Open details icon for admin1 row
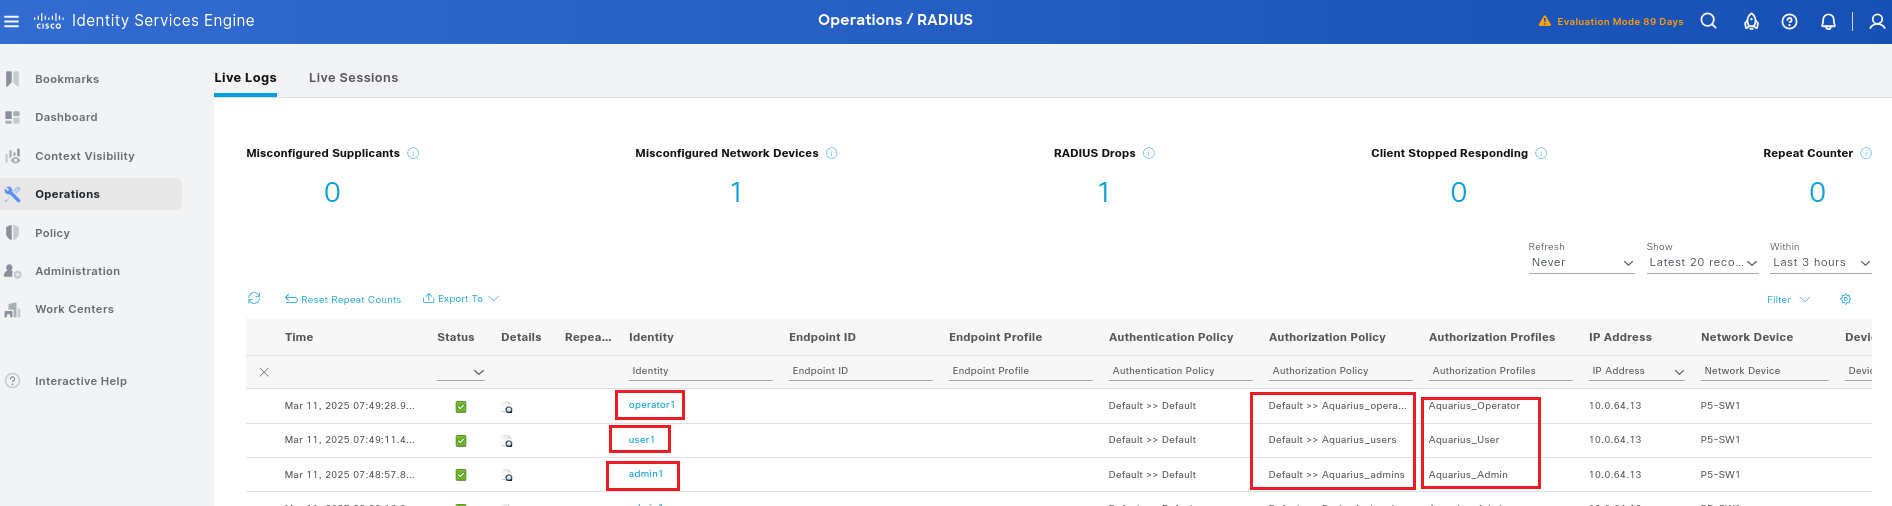 (508, 476)
